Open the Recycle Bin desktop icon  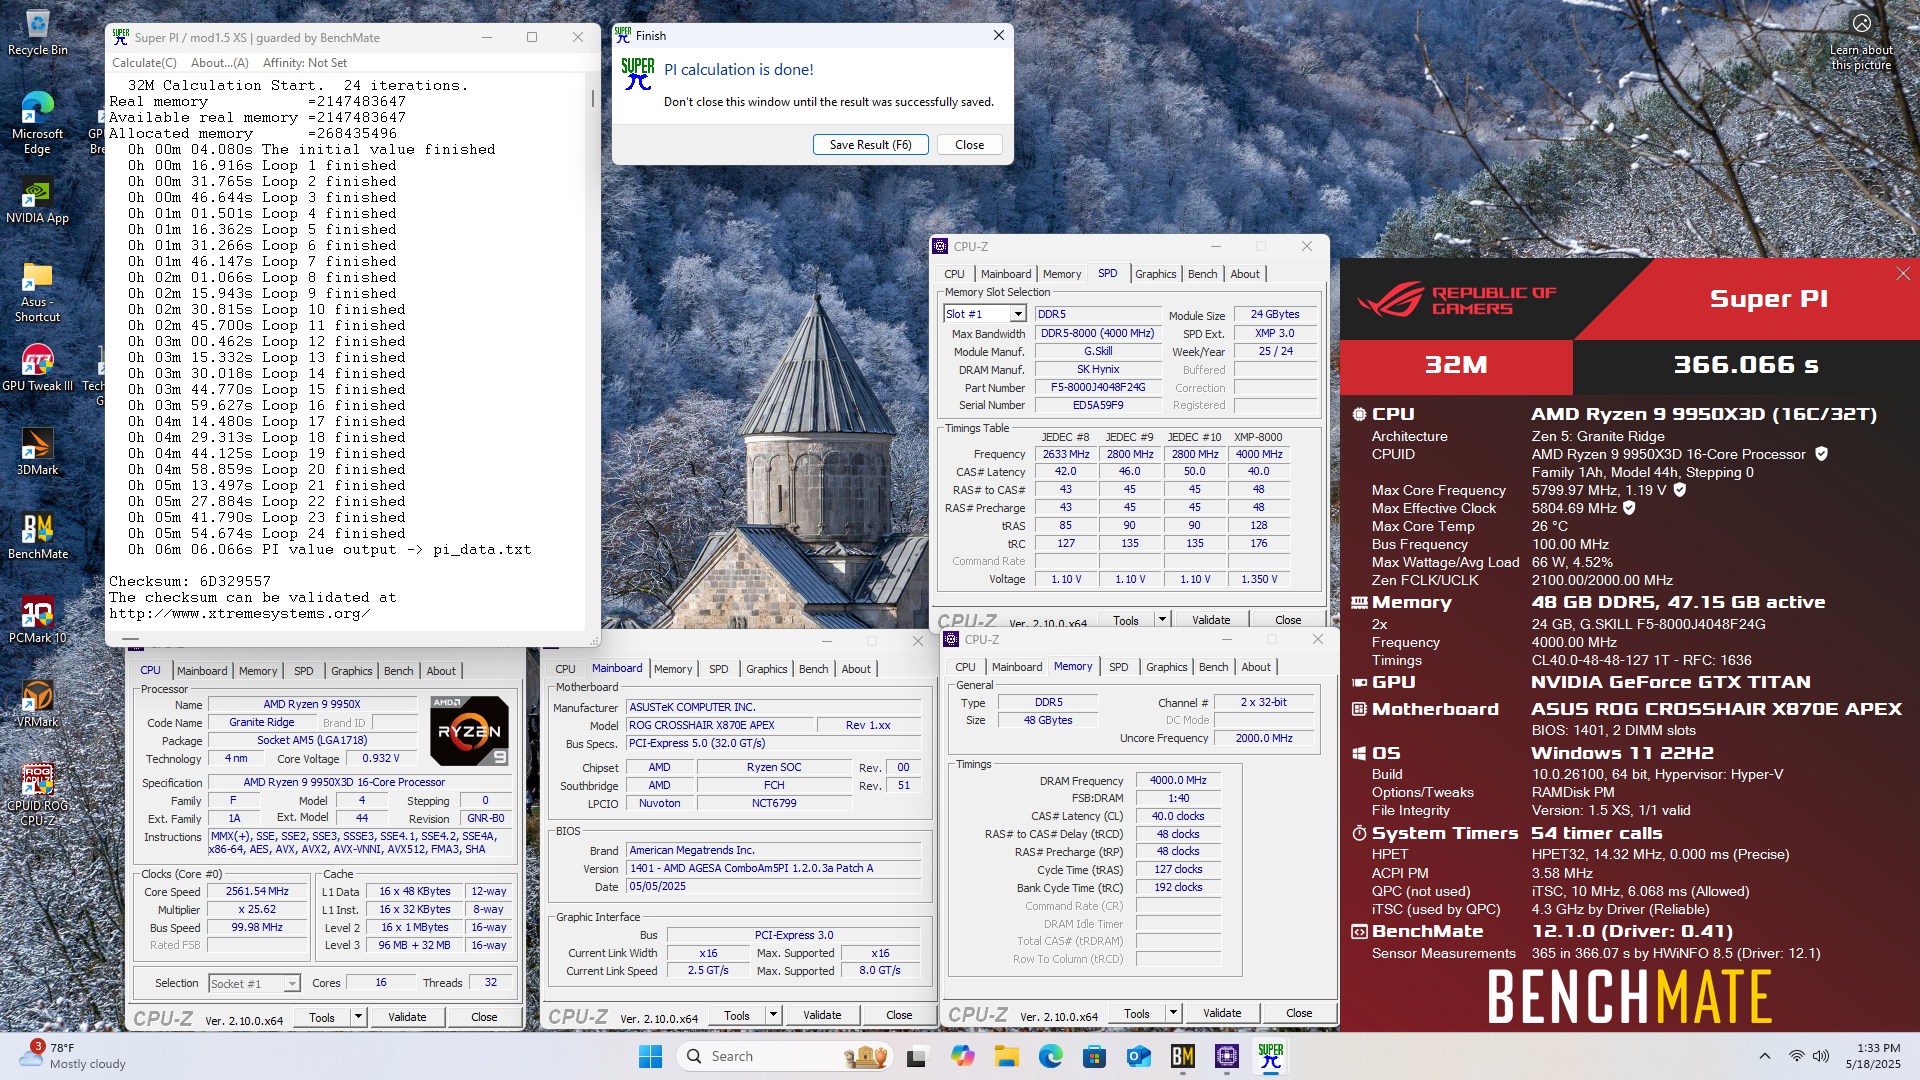coord(37,33)
